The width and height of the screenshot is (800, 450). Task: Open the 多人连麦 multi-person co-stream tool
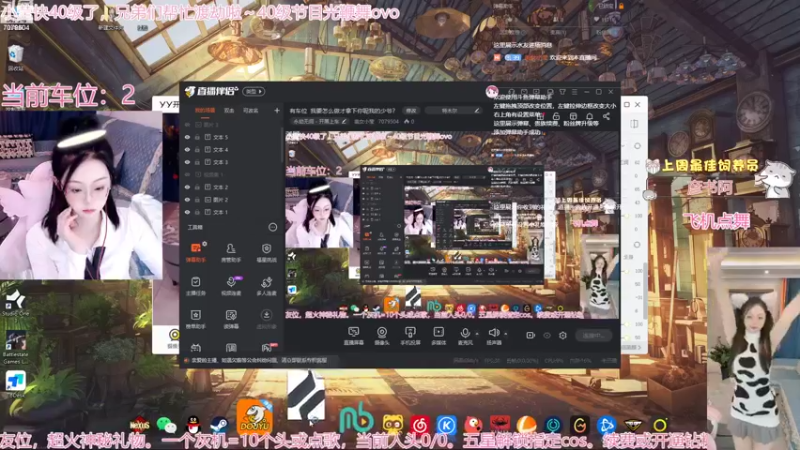[266, 286]
